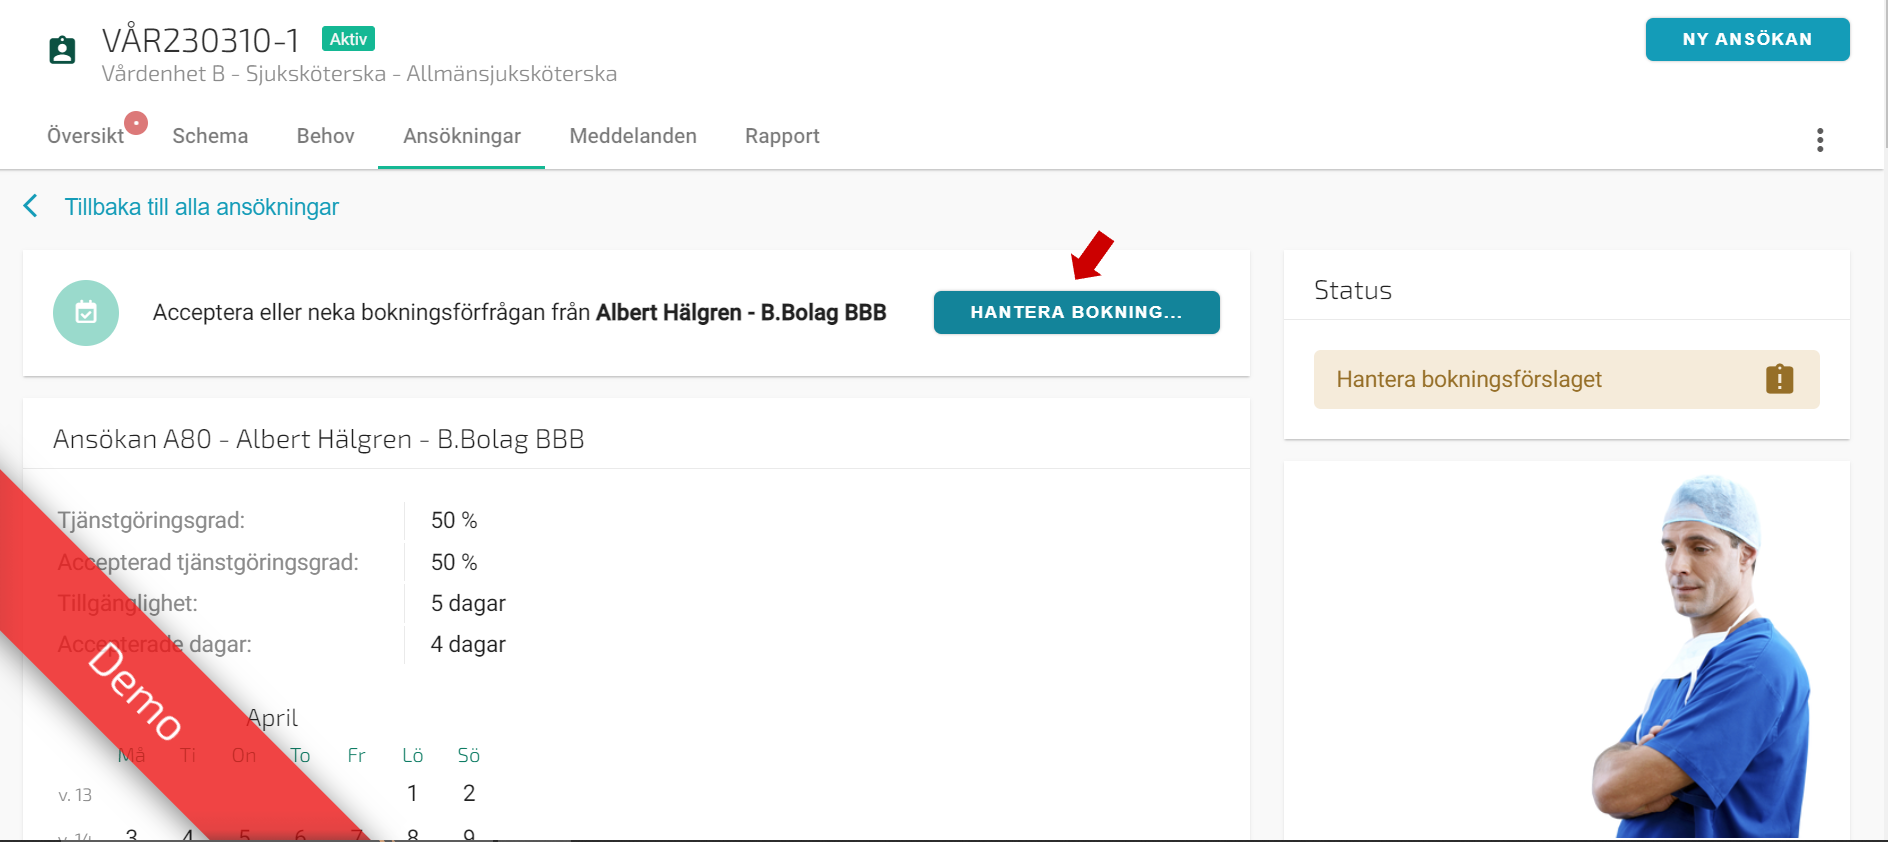Click the v. 13 week label
Screen dimensions: 1888x842
75,795
